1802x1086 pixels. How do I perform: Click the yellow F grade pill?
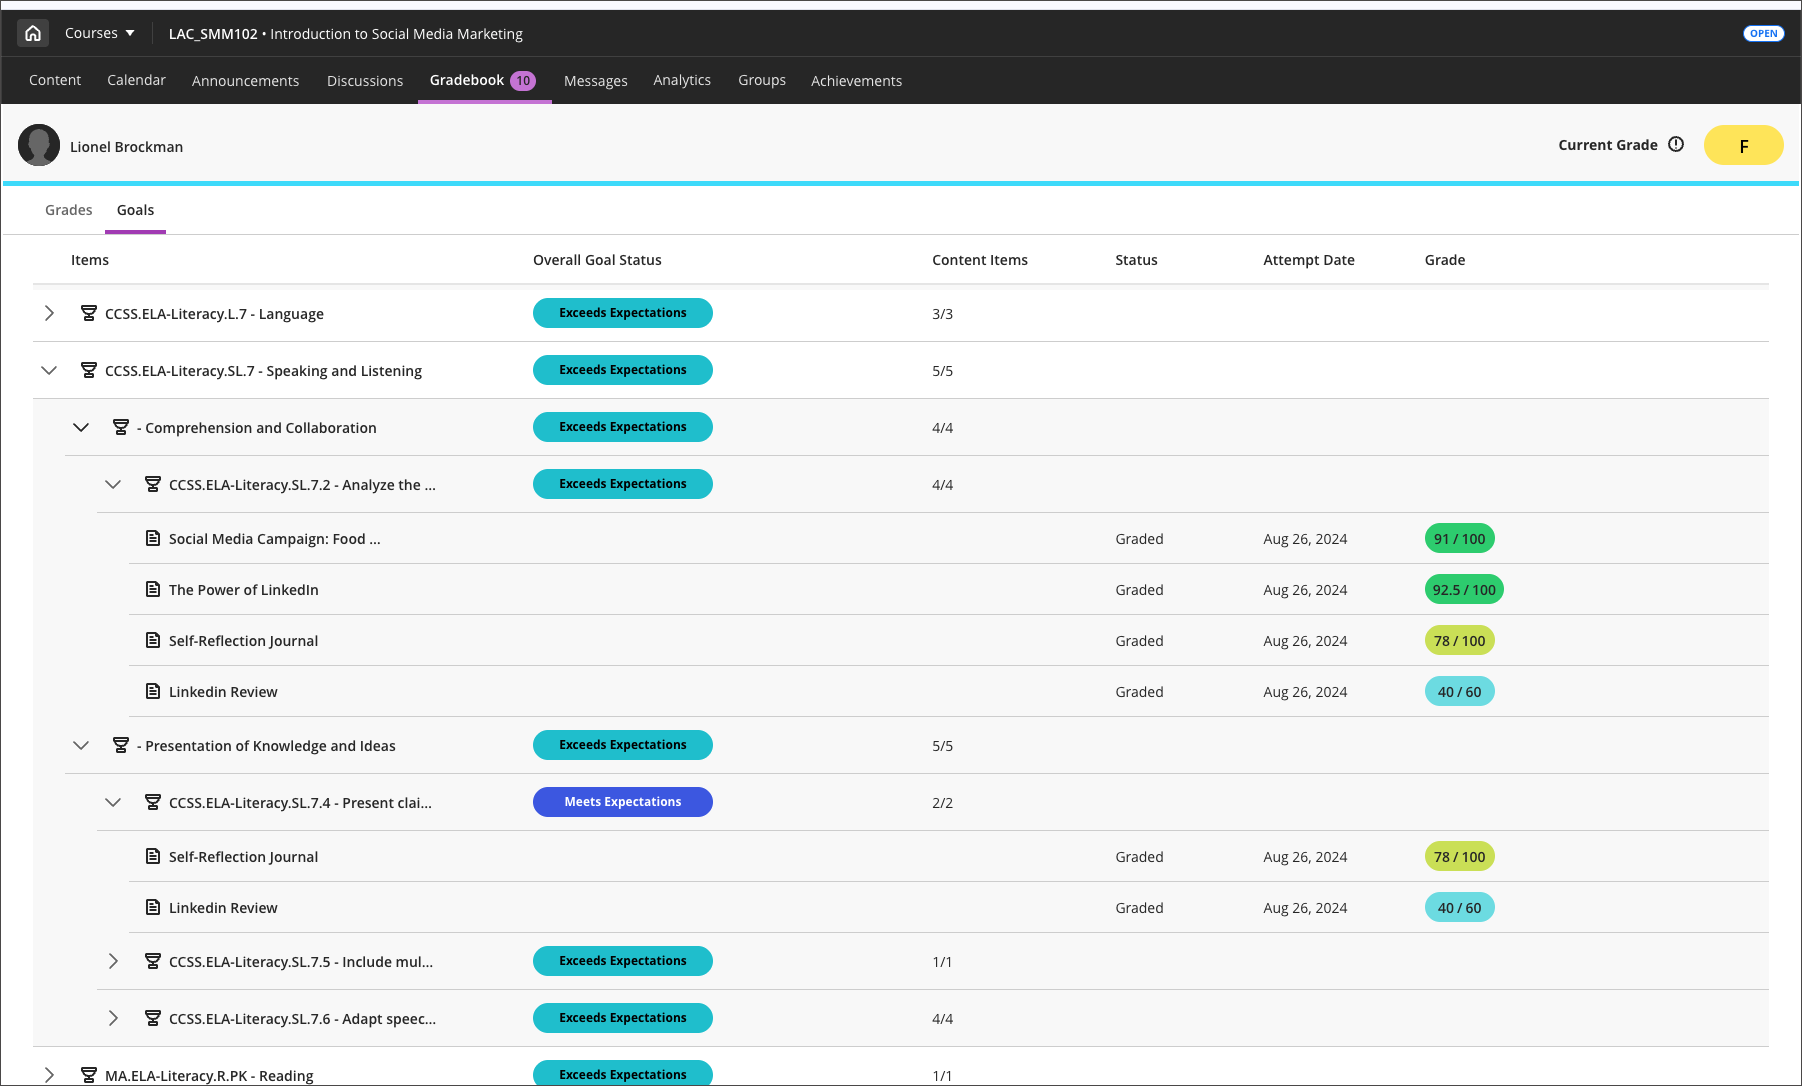tap(1743, 145)
